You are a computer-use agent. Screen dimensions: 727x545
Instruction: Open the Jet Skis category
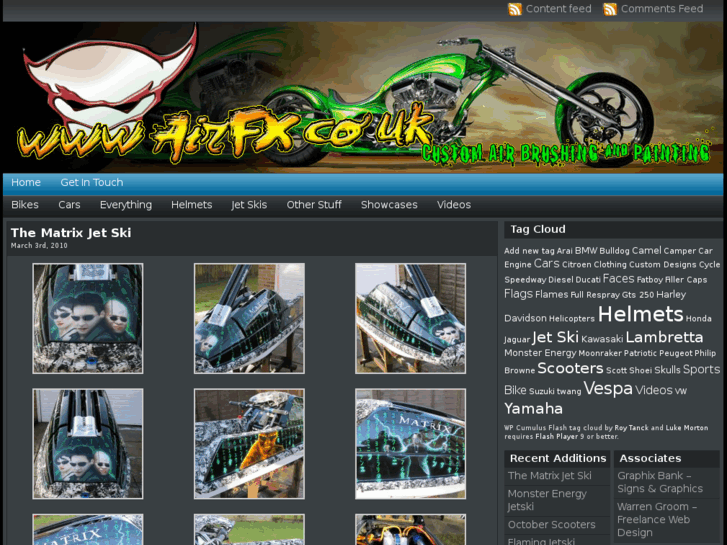249,205
